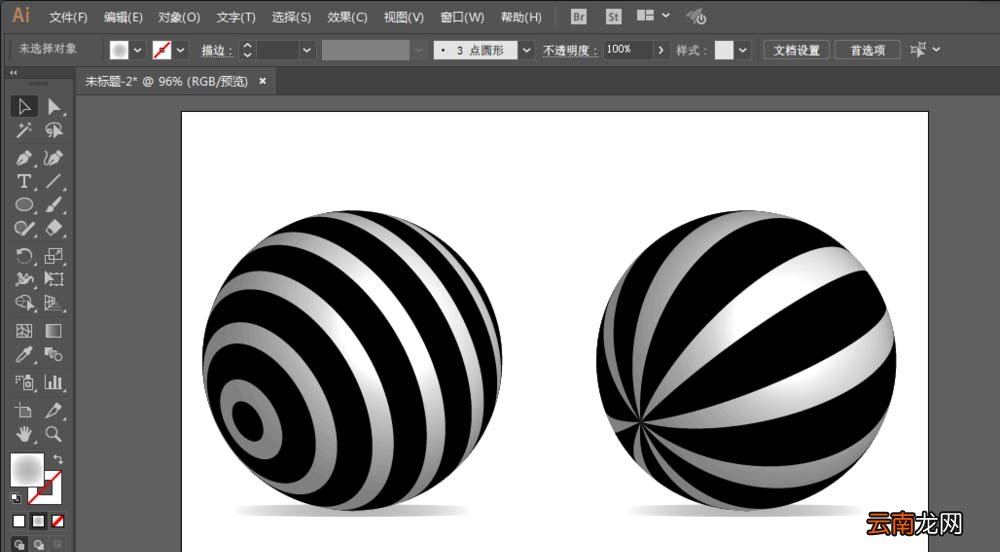
Task: Select the Artboard tool
Action: [24, 410]
